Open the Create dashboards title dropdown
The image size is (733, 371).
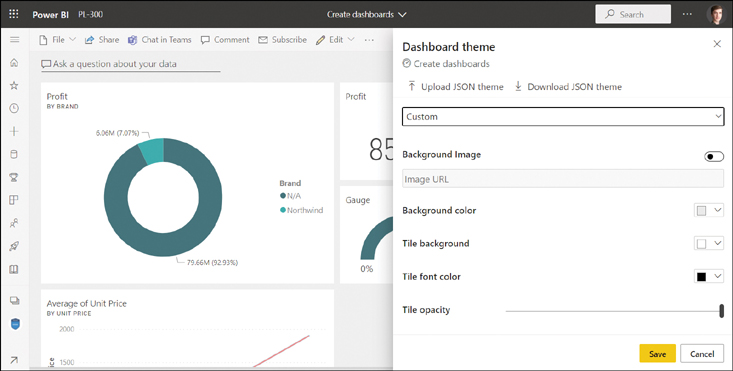click(x=366, y=14)
